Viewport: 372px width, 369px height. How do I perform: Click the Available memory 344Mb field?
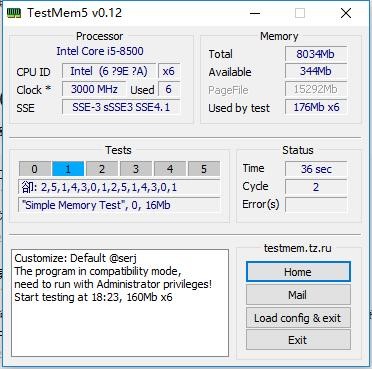(x=316, y=71)
